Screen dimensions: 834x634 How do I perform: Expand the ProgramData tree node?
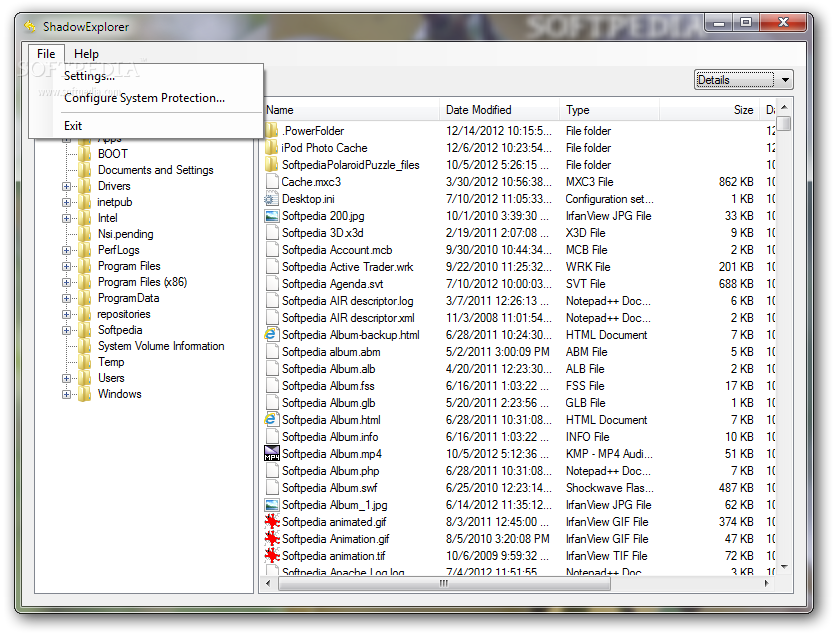pyautogui.click(x=66, y=298)
